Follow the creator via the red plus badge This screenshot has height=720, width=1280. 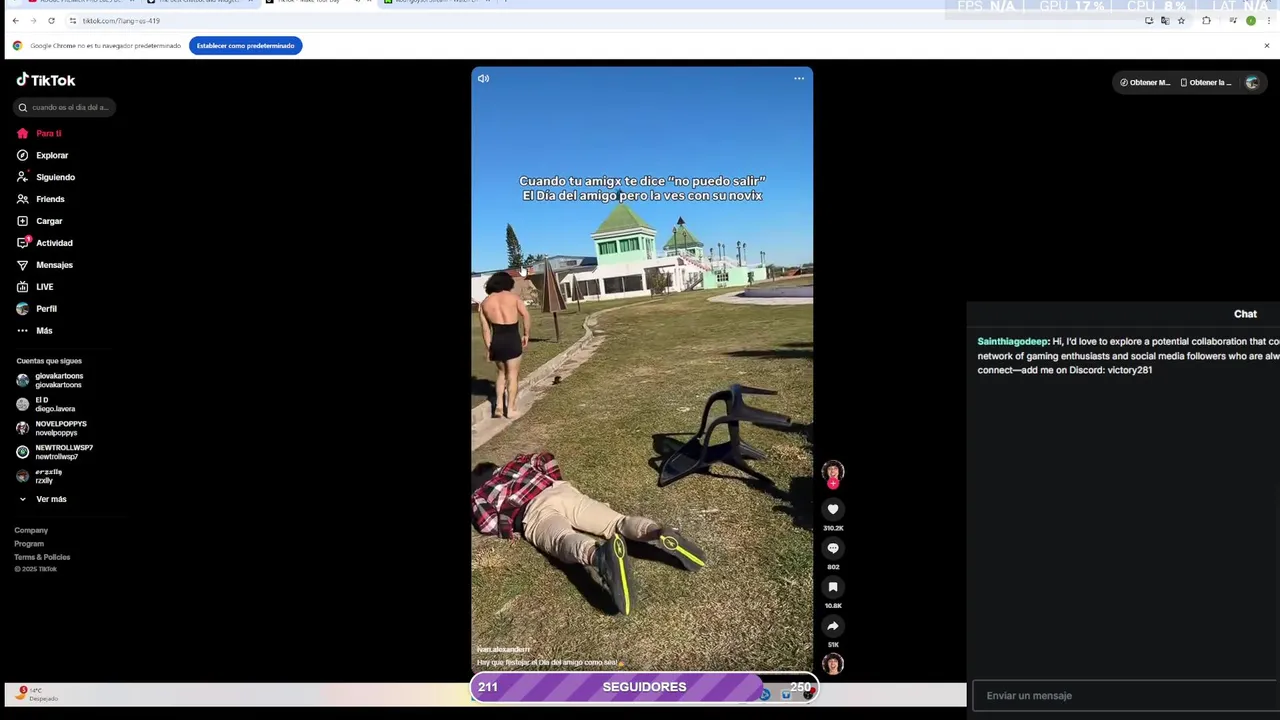833,484
